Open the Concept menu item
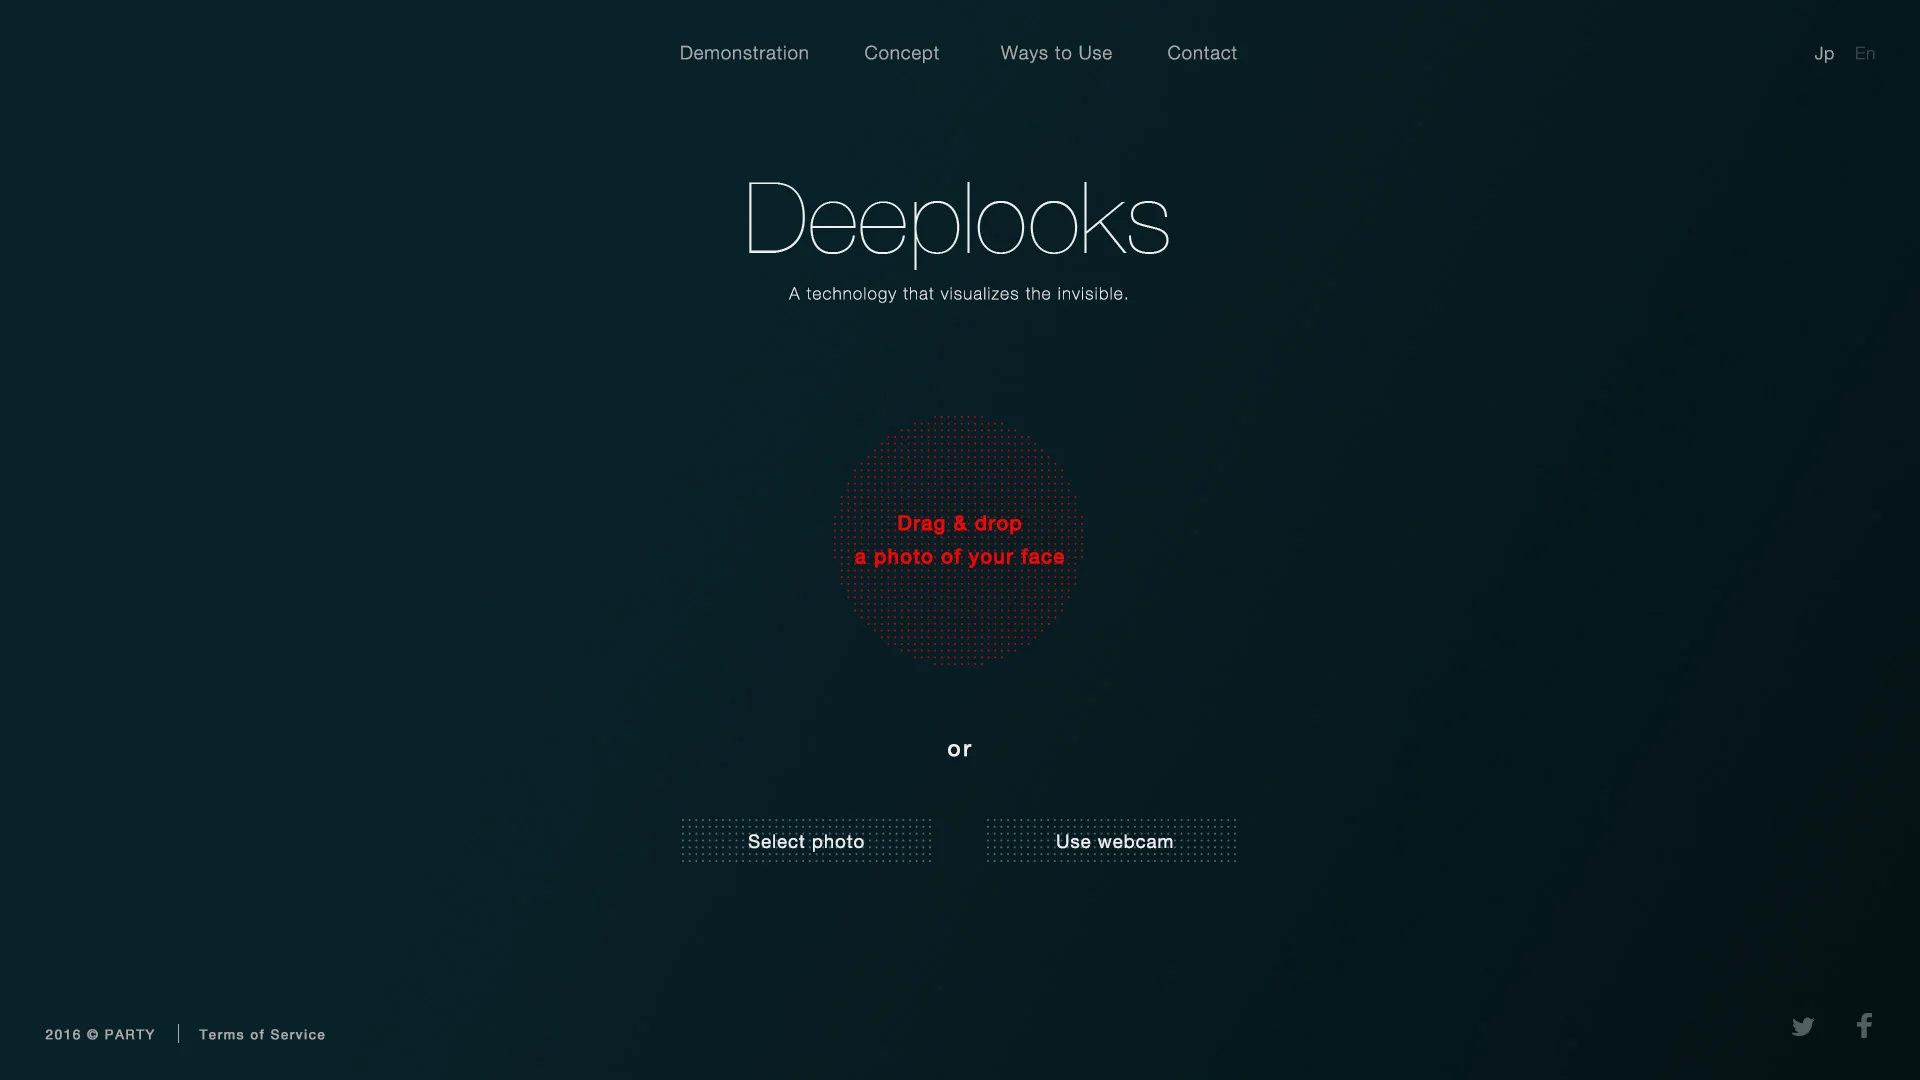 tap(901, 53)
